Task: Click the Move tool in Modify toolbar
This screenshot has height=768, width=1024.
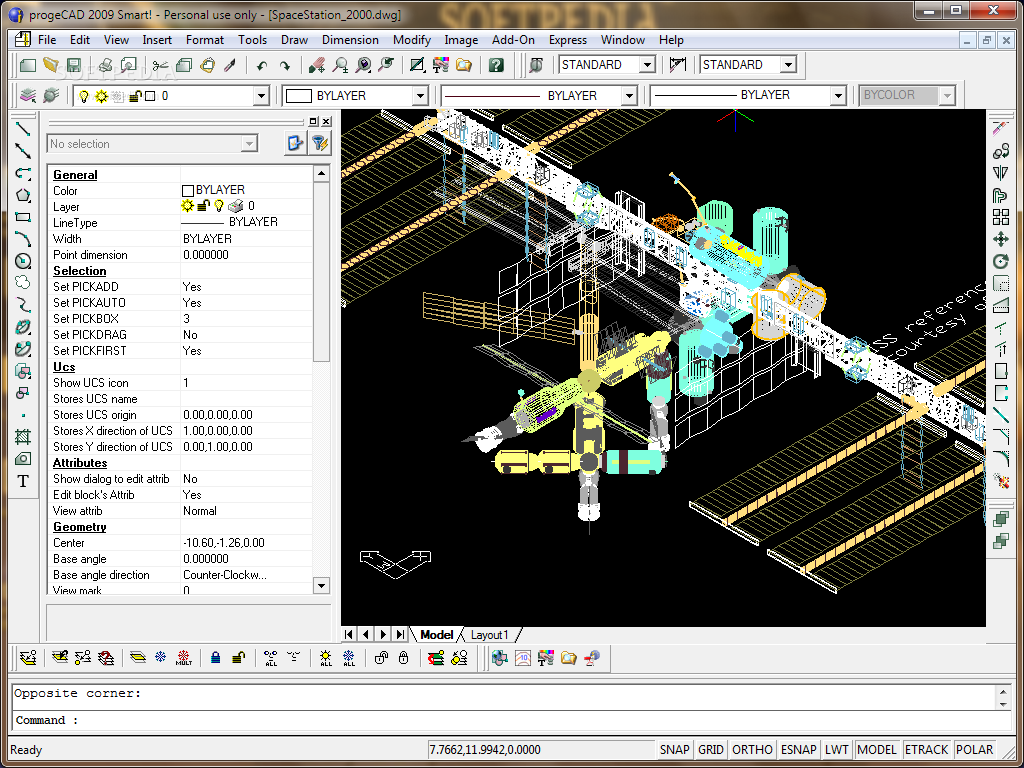Action: 1000,239
